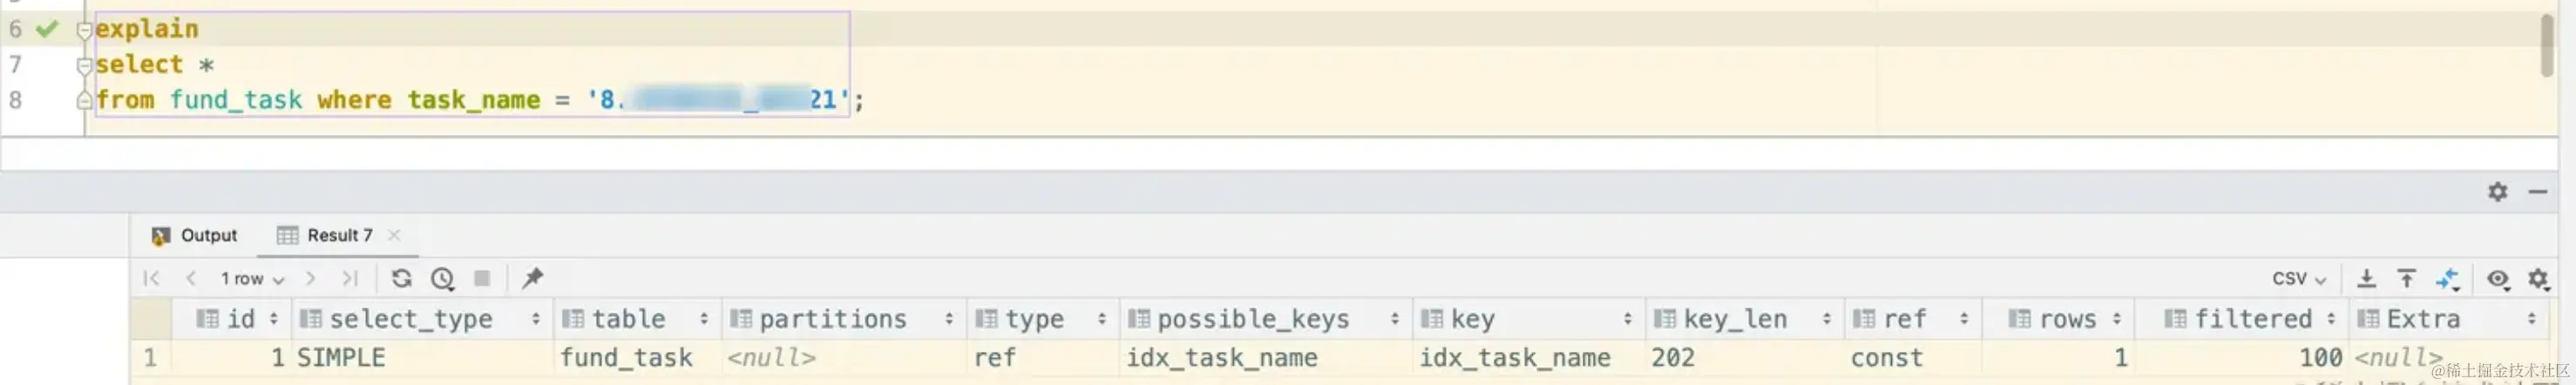Jump to the last page button
The width and height of the screenshot is (2576, 385).
click(349, 278)
